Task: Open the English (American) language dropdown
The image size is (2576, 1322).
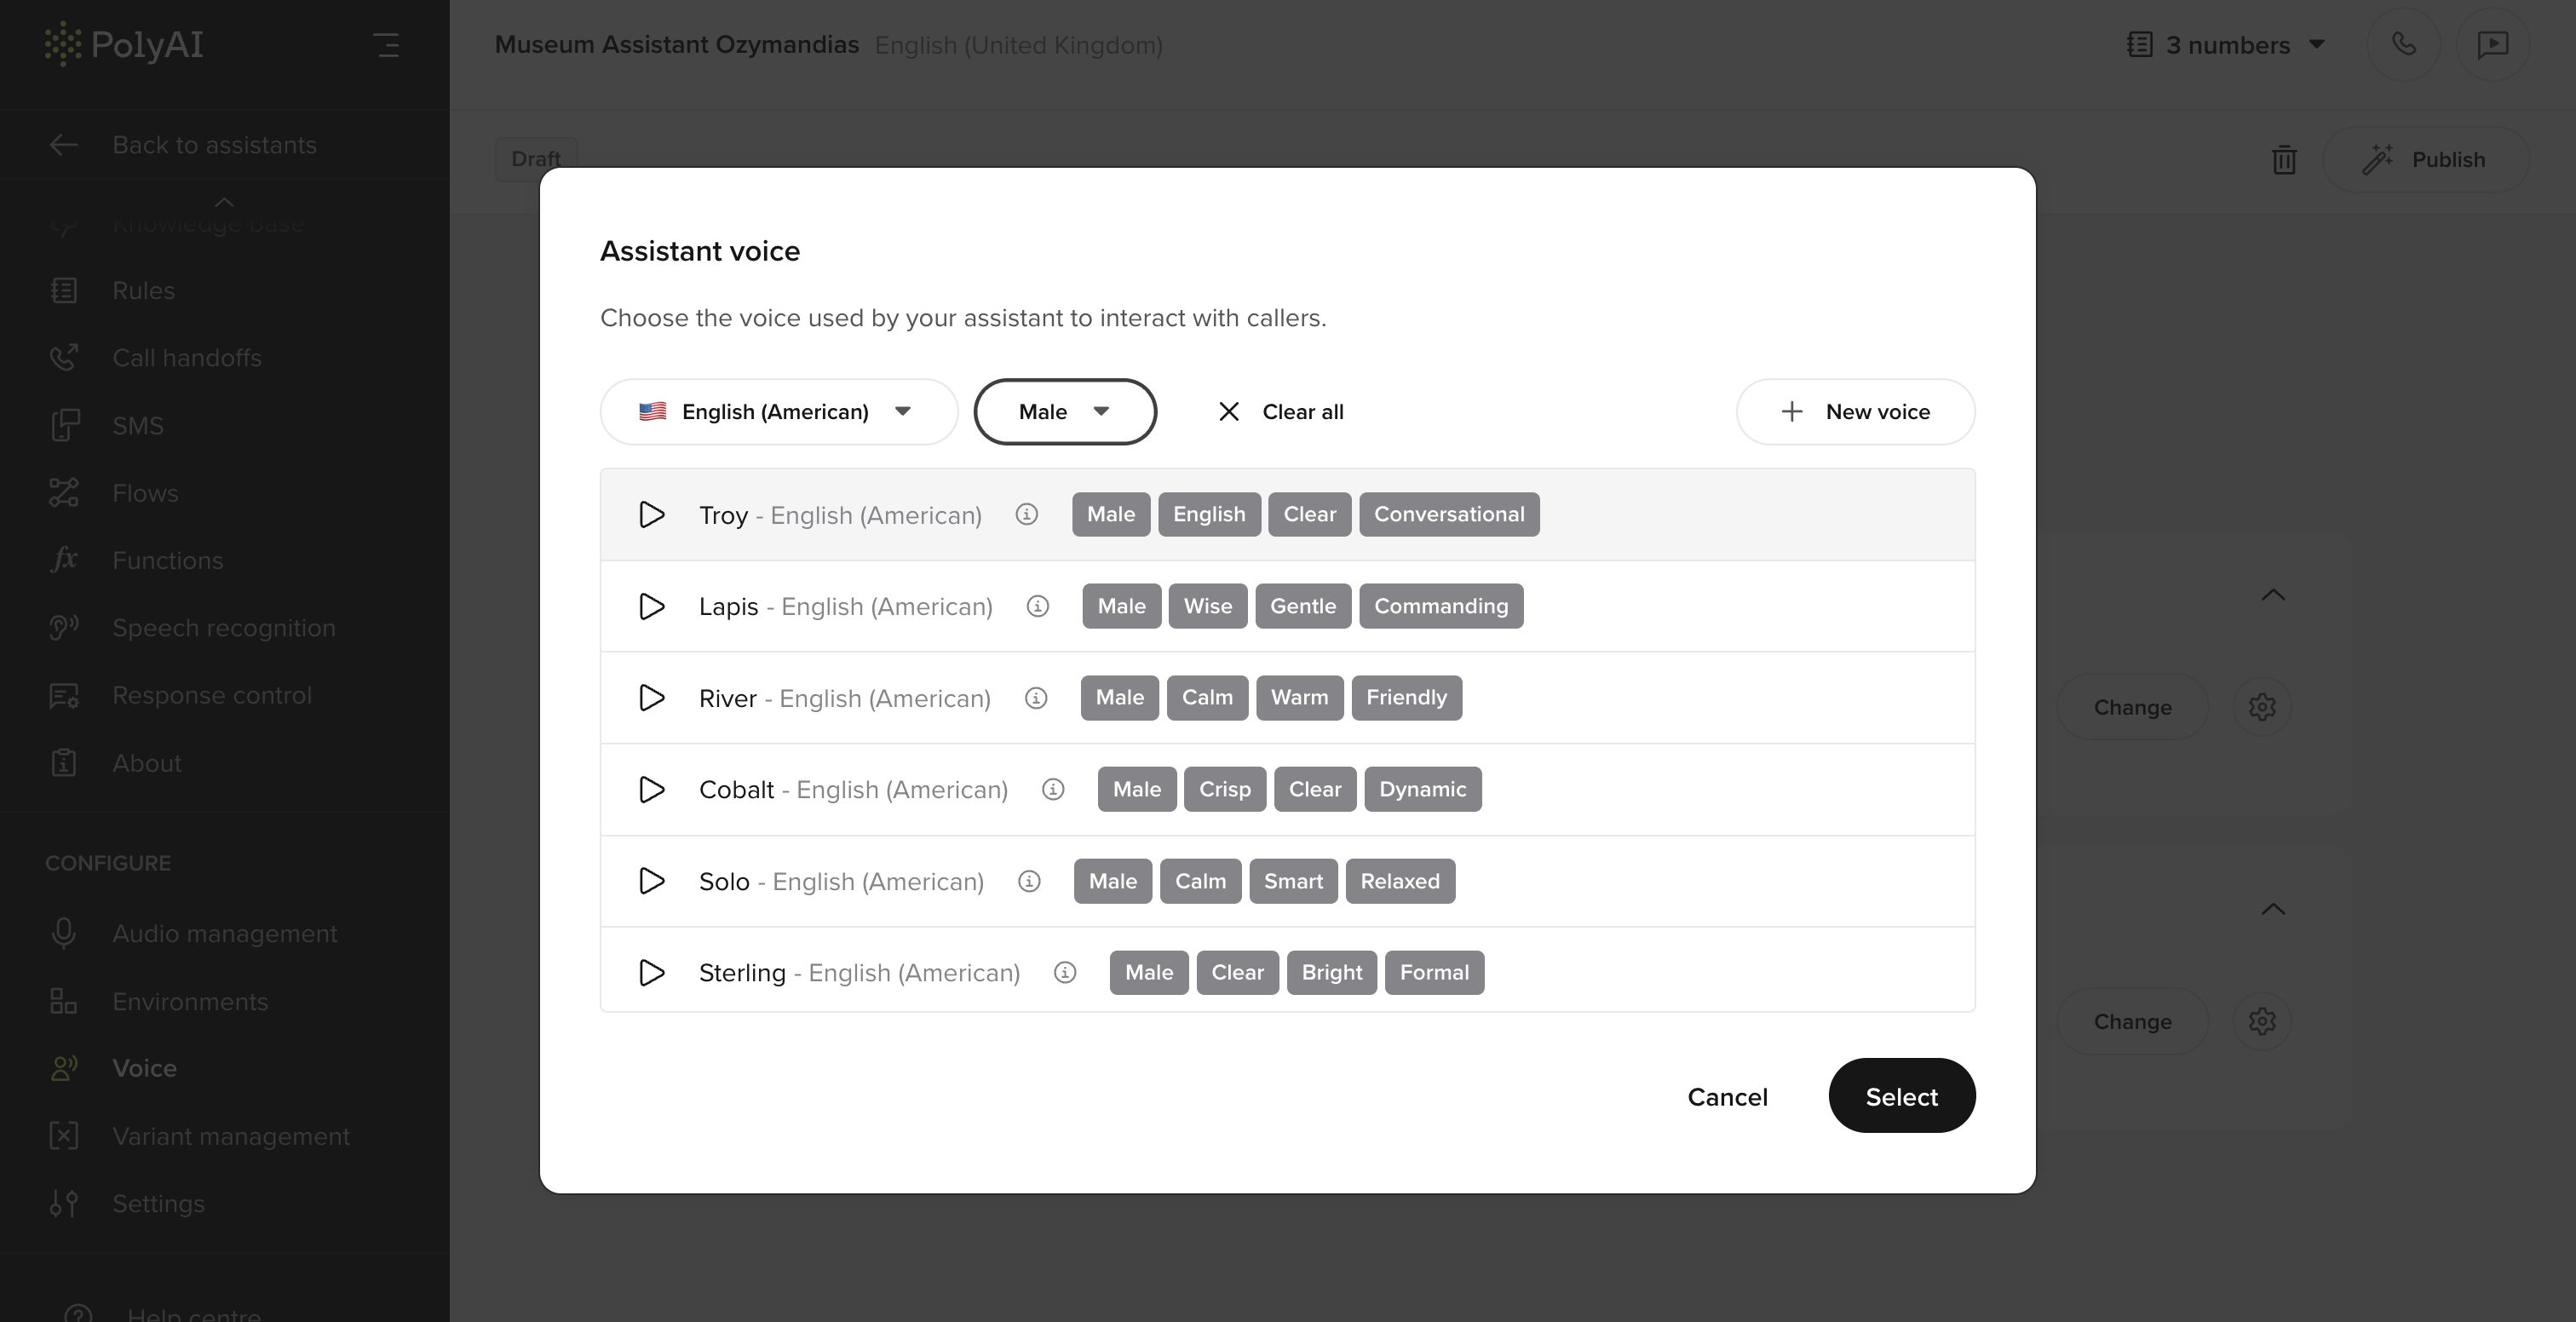Action: (778, 411)
